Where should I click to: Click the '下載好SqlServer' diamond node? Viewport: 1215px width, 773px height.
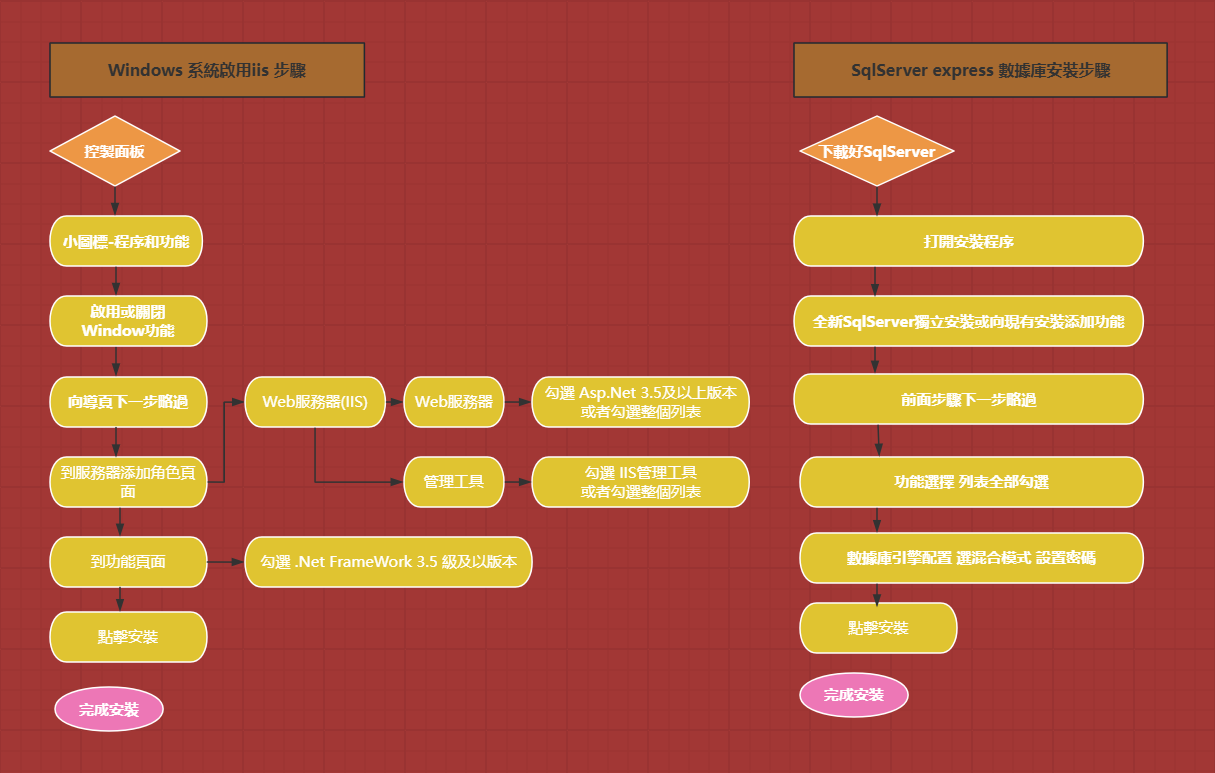(877, 151)
